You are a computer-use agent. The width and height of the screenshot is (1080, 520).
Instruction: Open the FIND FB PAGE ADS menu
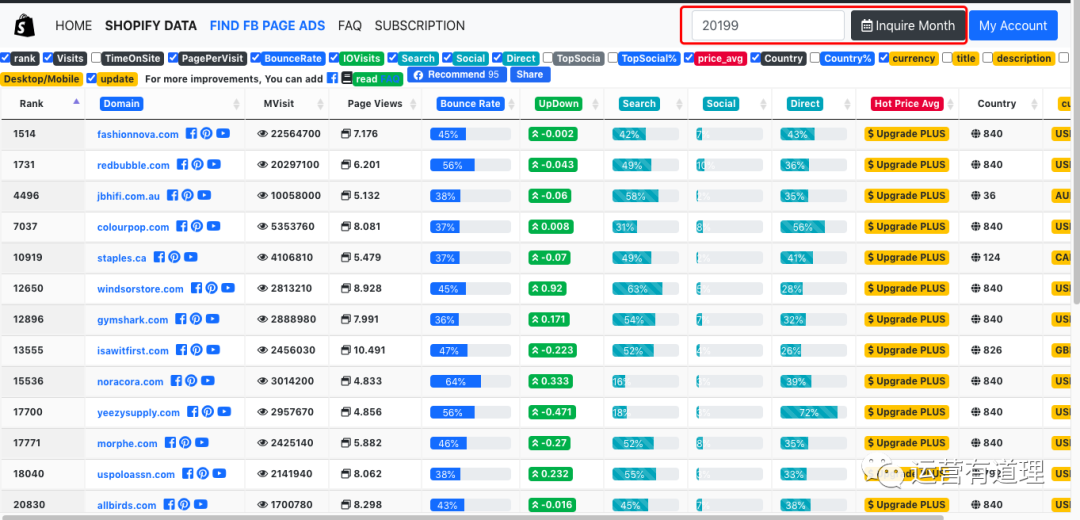[x=267, y=25]
